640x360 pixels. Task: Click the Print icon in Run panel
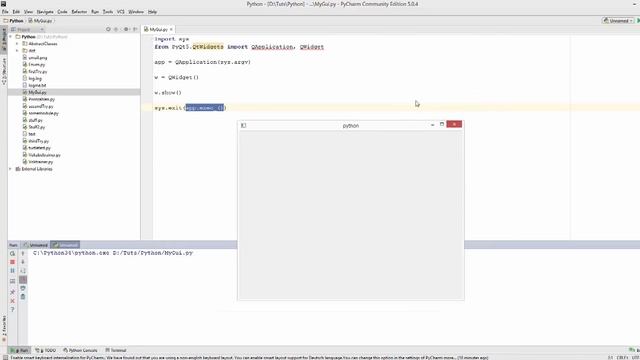23,288
